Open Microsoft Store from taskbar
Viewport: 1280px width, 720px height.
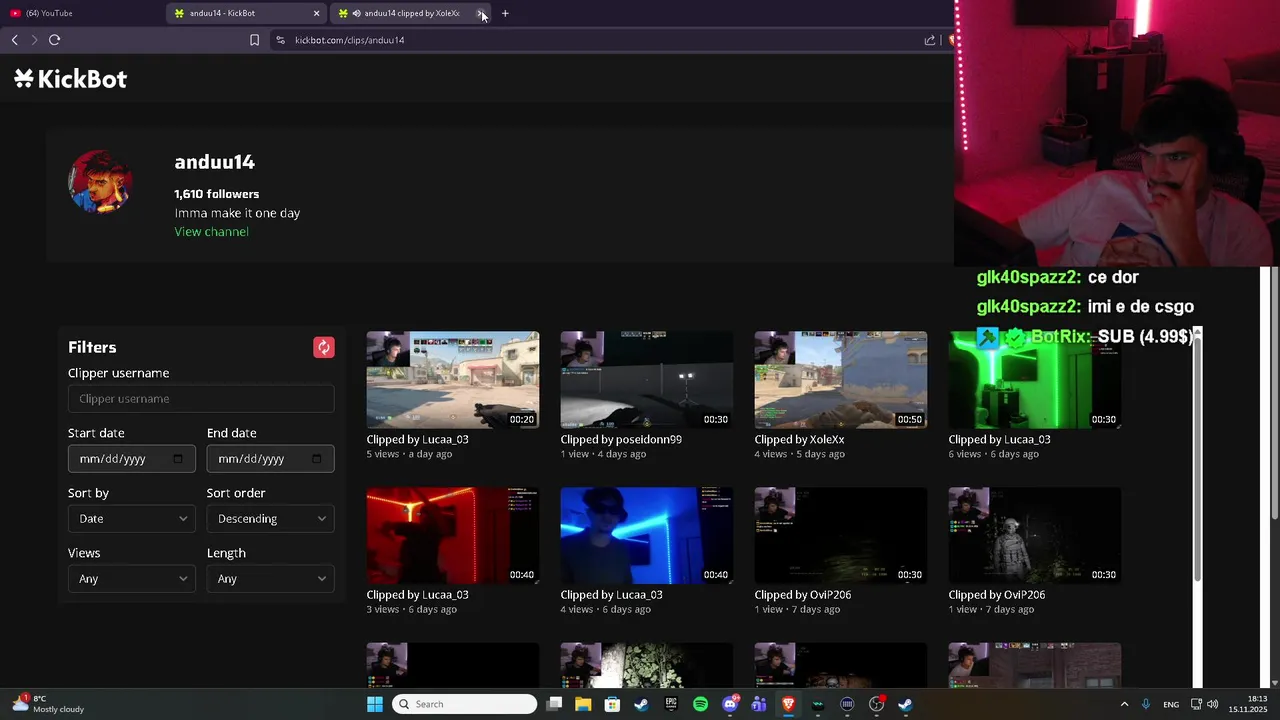click(612, 704)
